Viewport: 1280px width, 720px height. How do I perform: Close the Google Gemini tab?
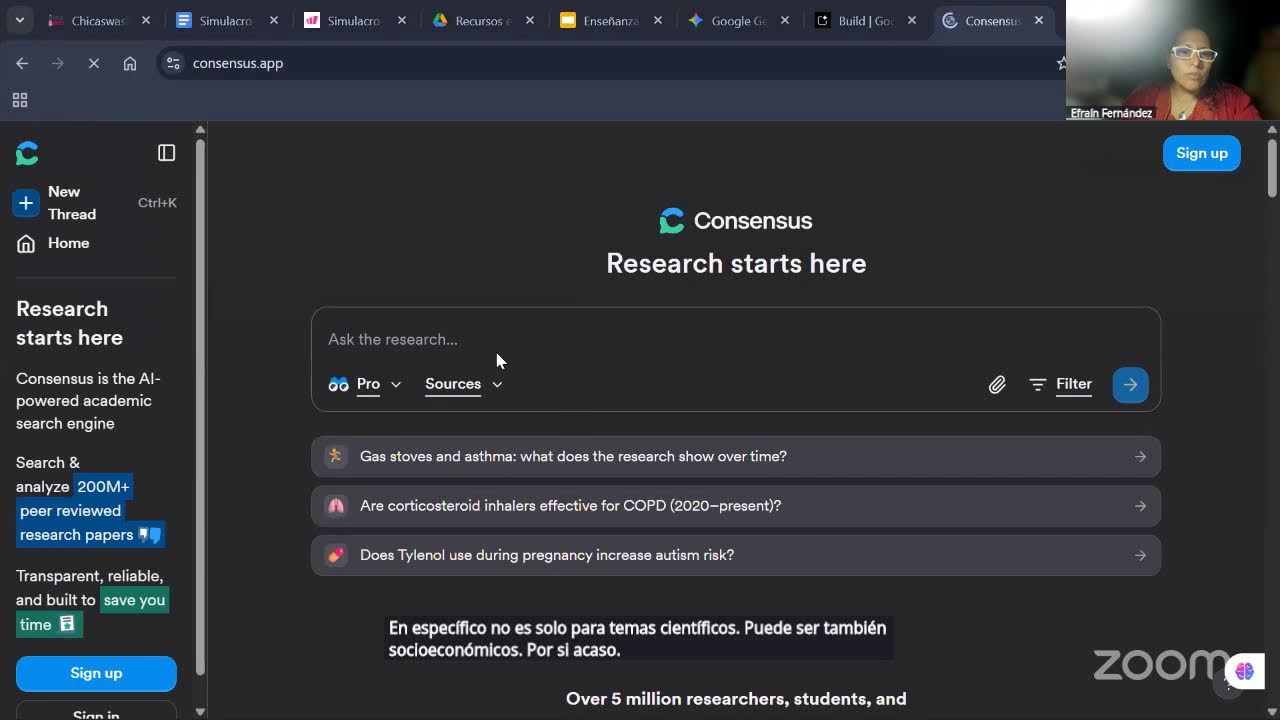coord(785,20)
